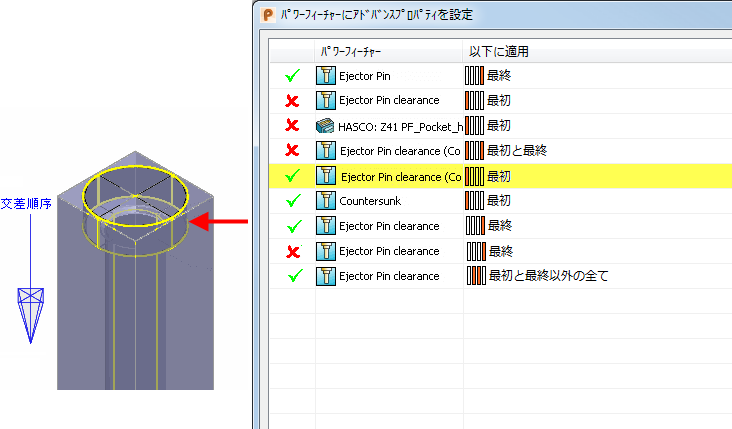Select the highlighted yellow circular pocket on the 3D model
732x429 pixels.
point(135,195)
